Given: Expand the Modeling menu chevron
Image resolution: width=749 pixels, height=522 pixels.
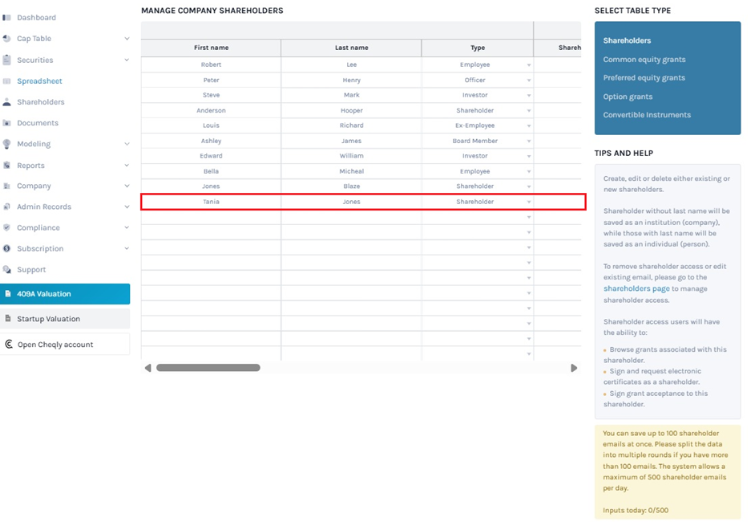Looking at the screenshot, I should click(127, 144).
